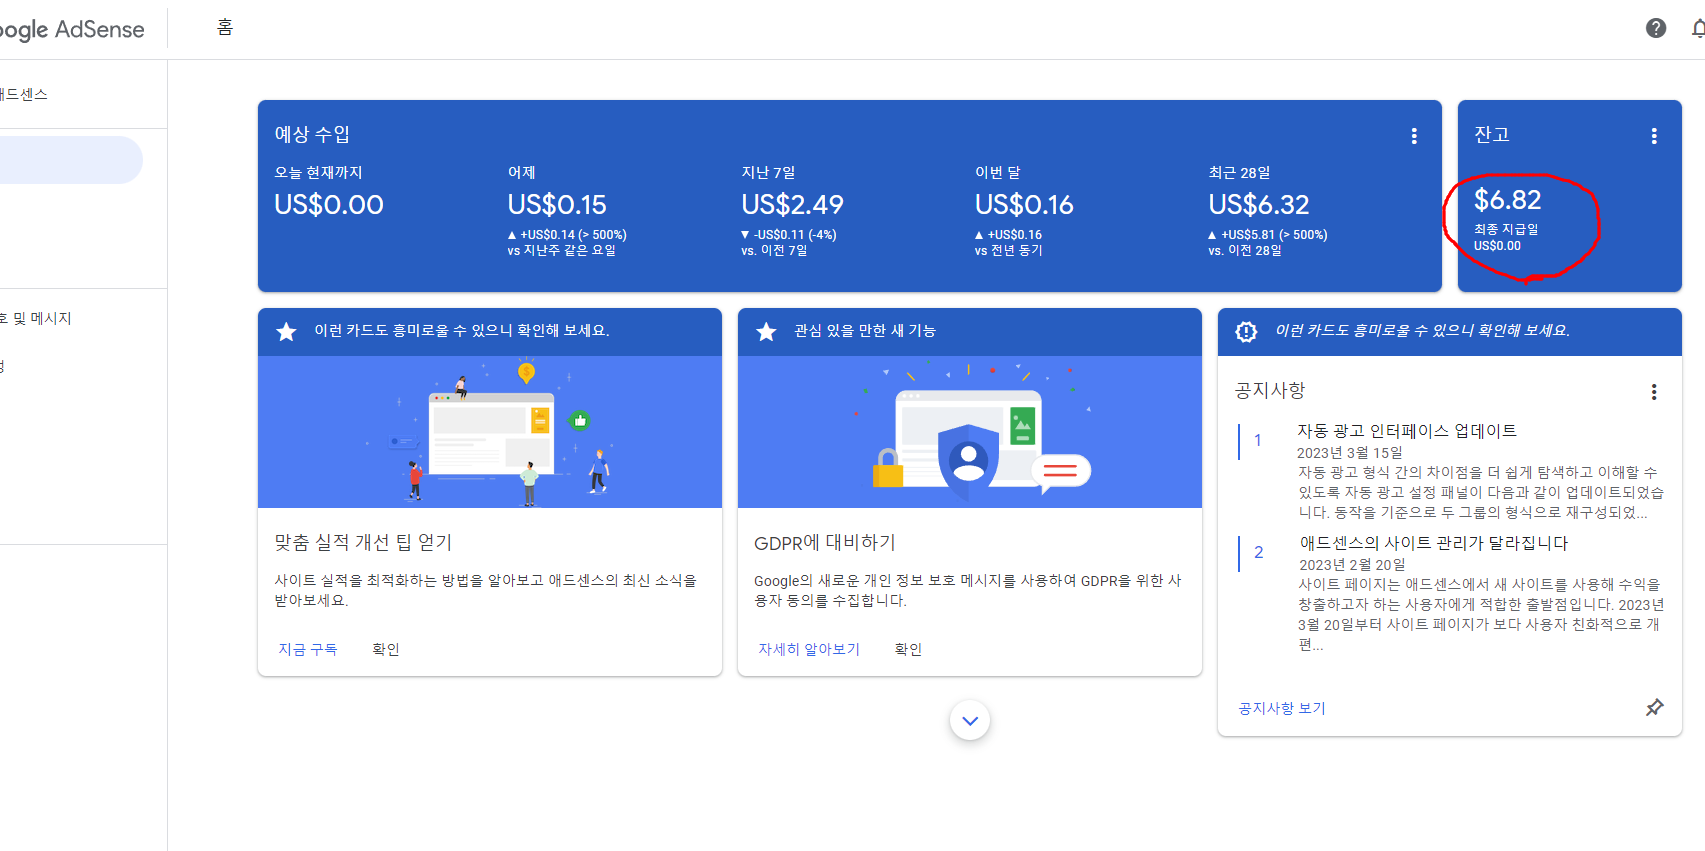The image size is (1705, 851).
Task: Select the highlighted sidebar menu item
Action: [71, 160]
